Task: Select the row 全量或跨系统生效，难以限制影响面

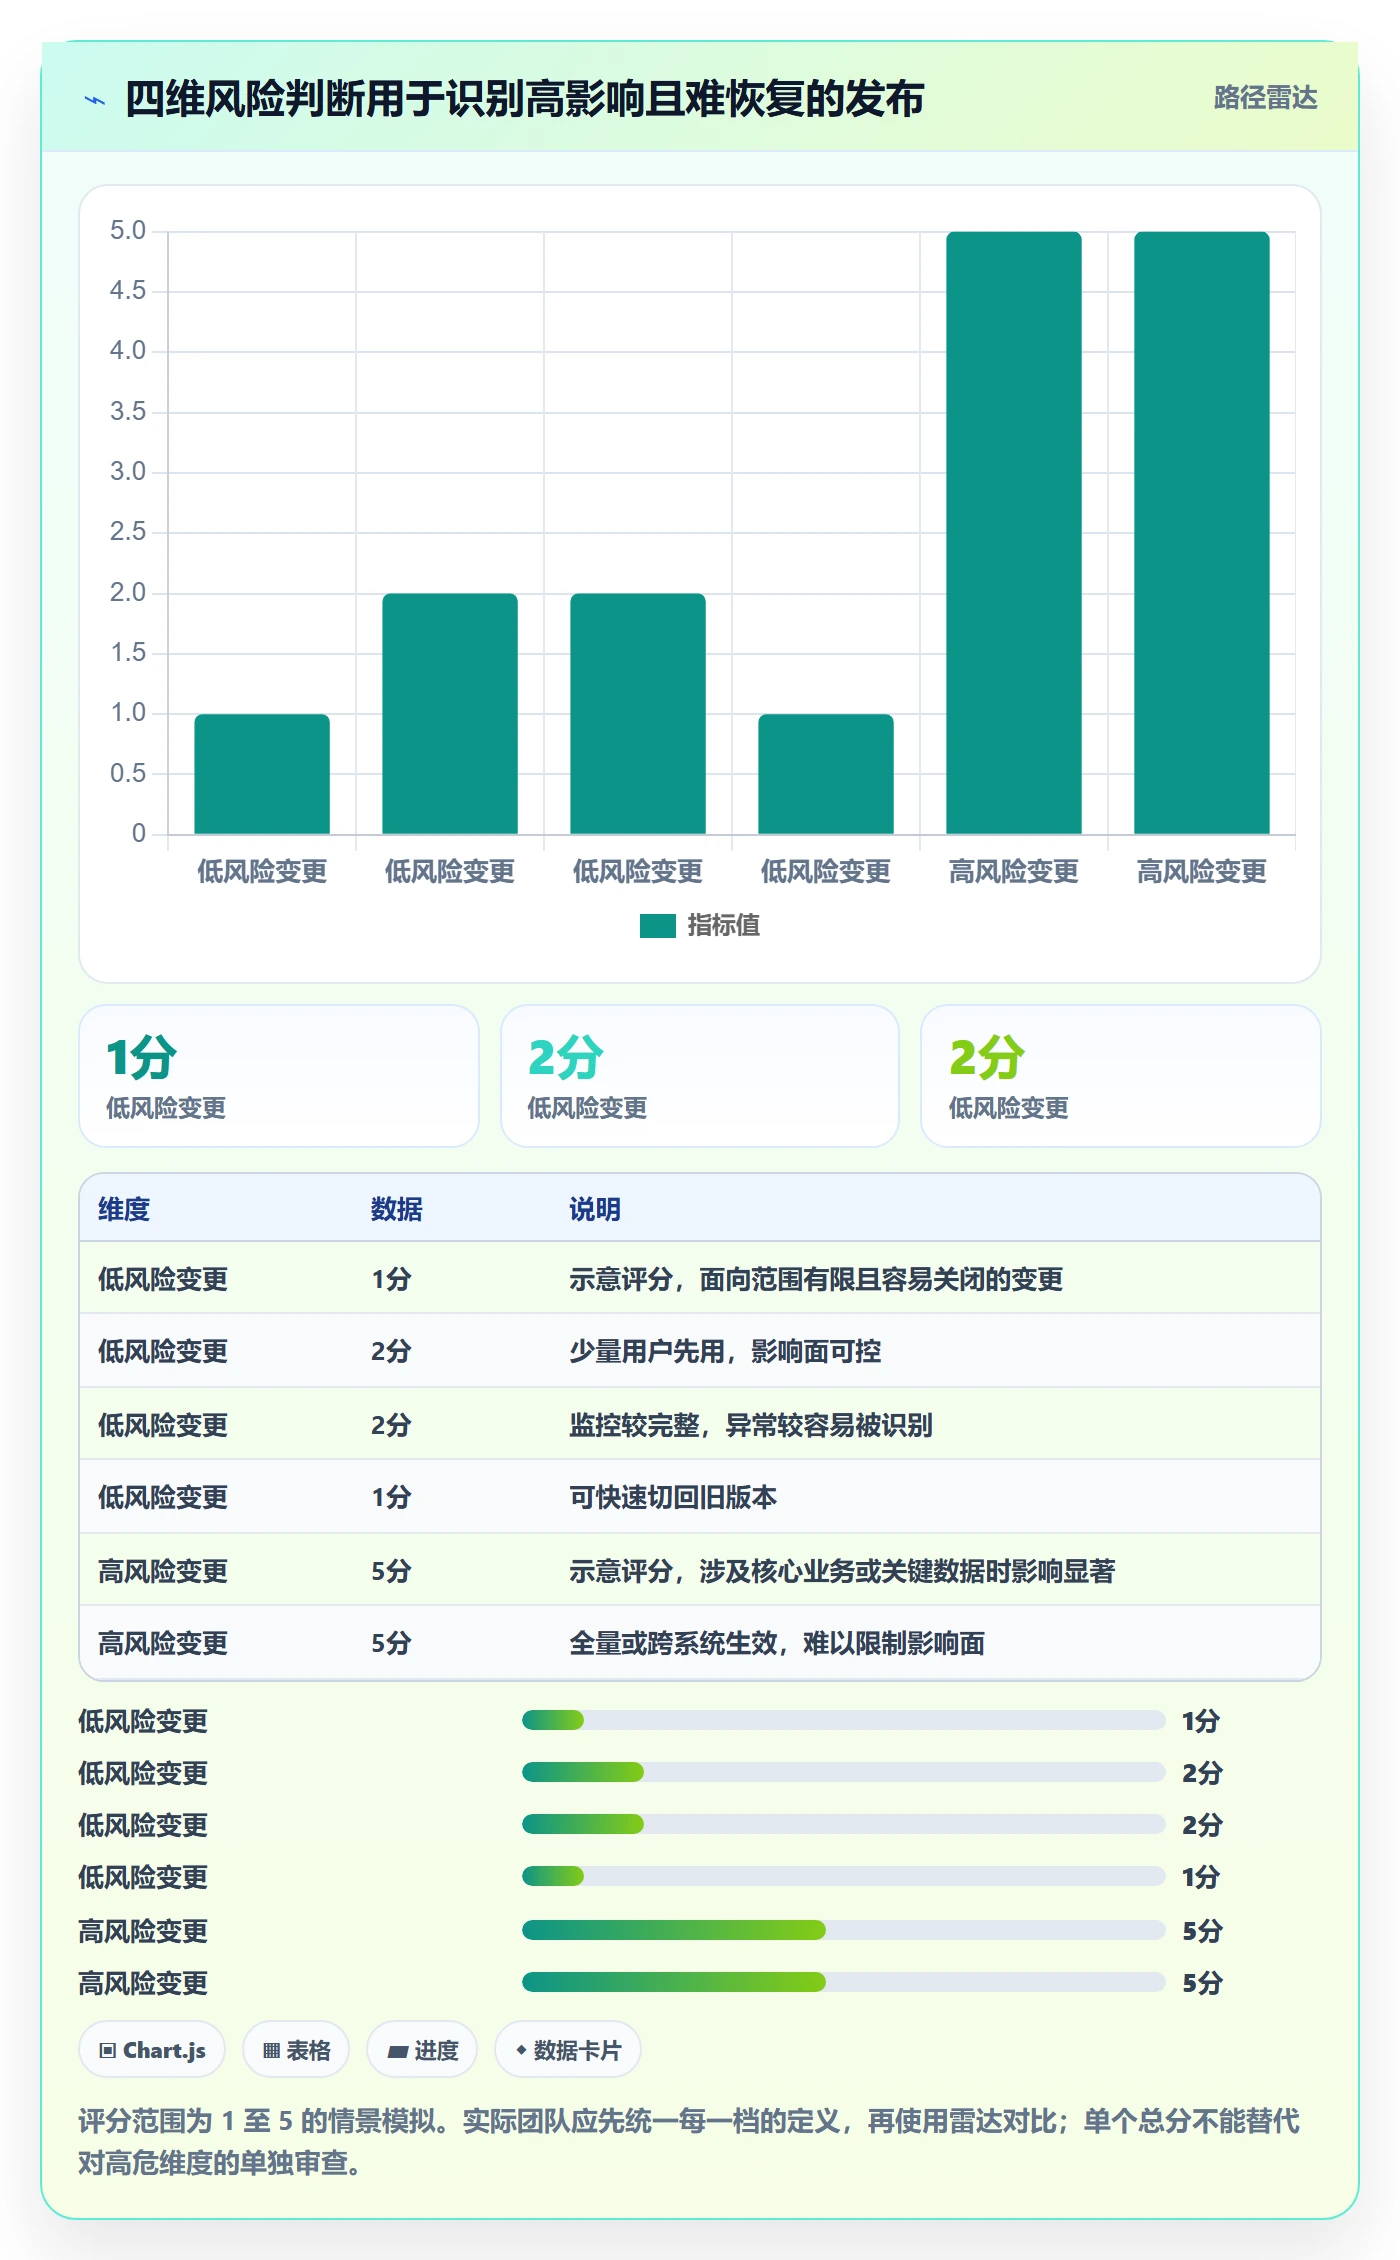Action: [x=700, y=1643]
